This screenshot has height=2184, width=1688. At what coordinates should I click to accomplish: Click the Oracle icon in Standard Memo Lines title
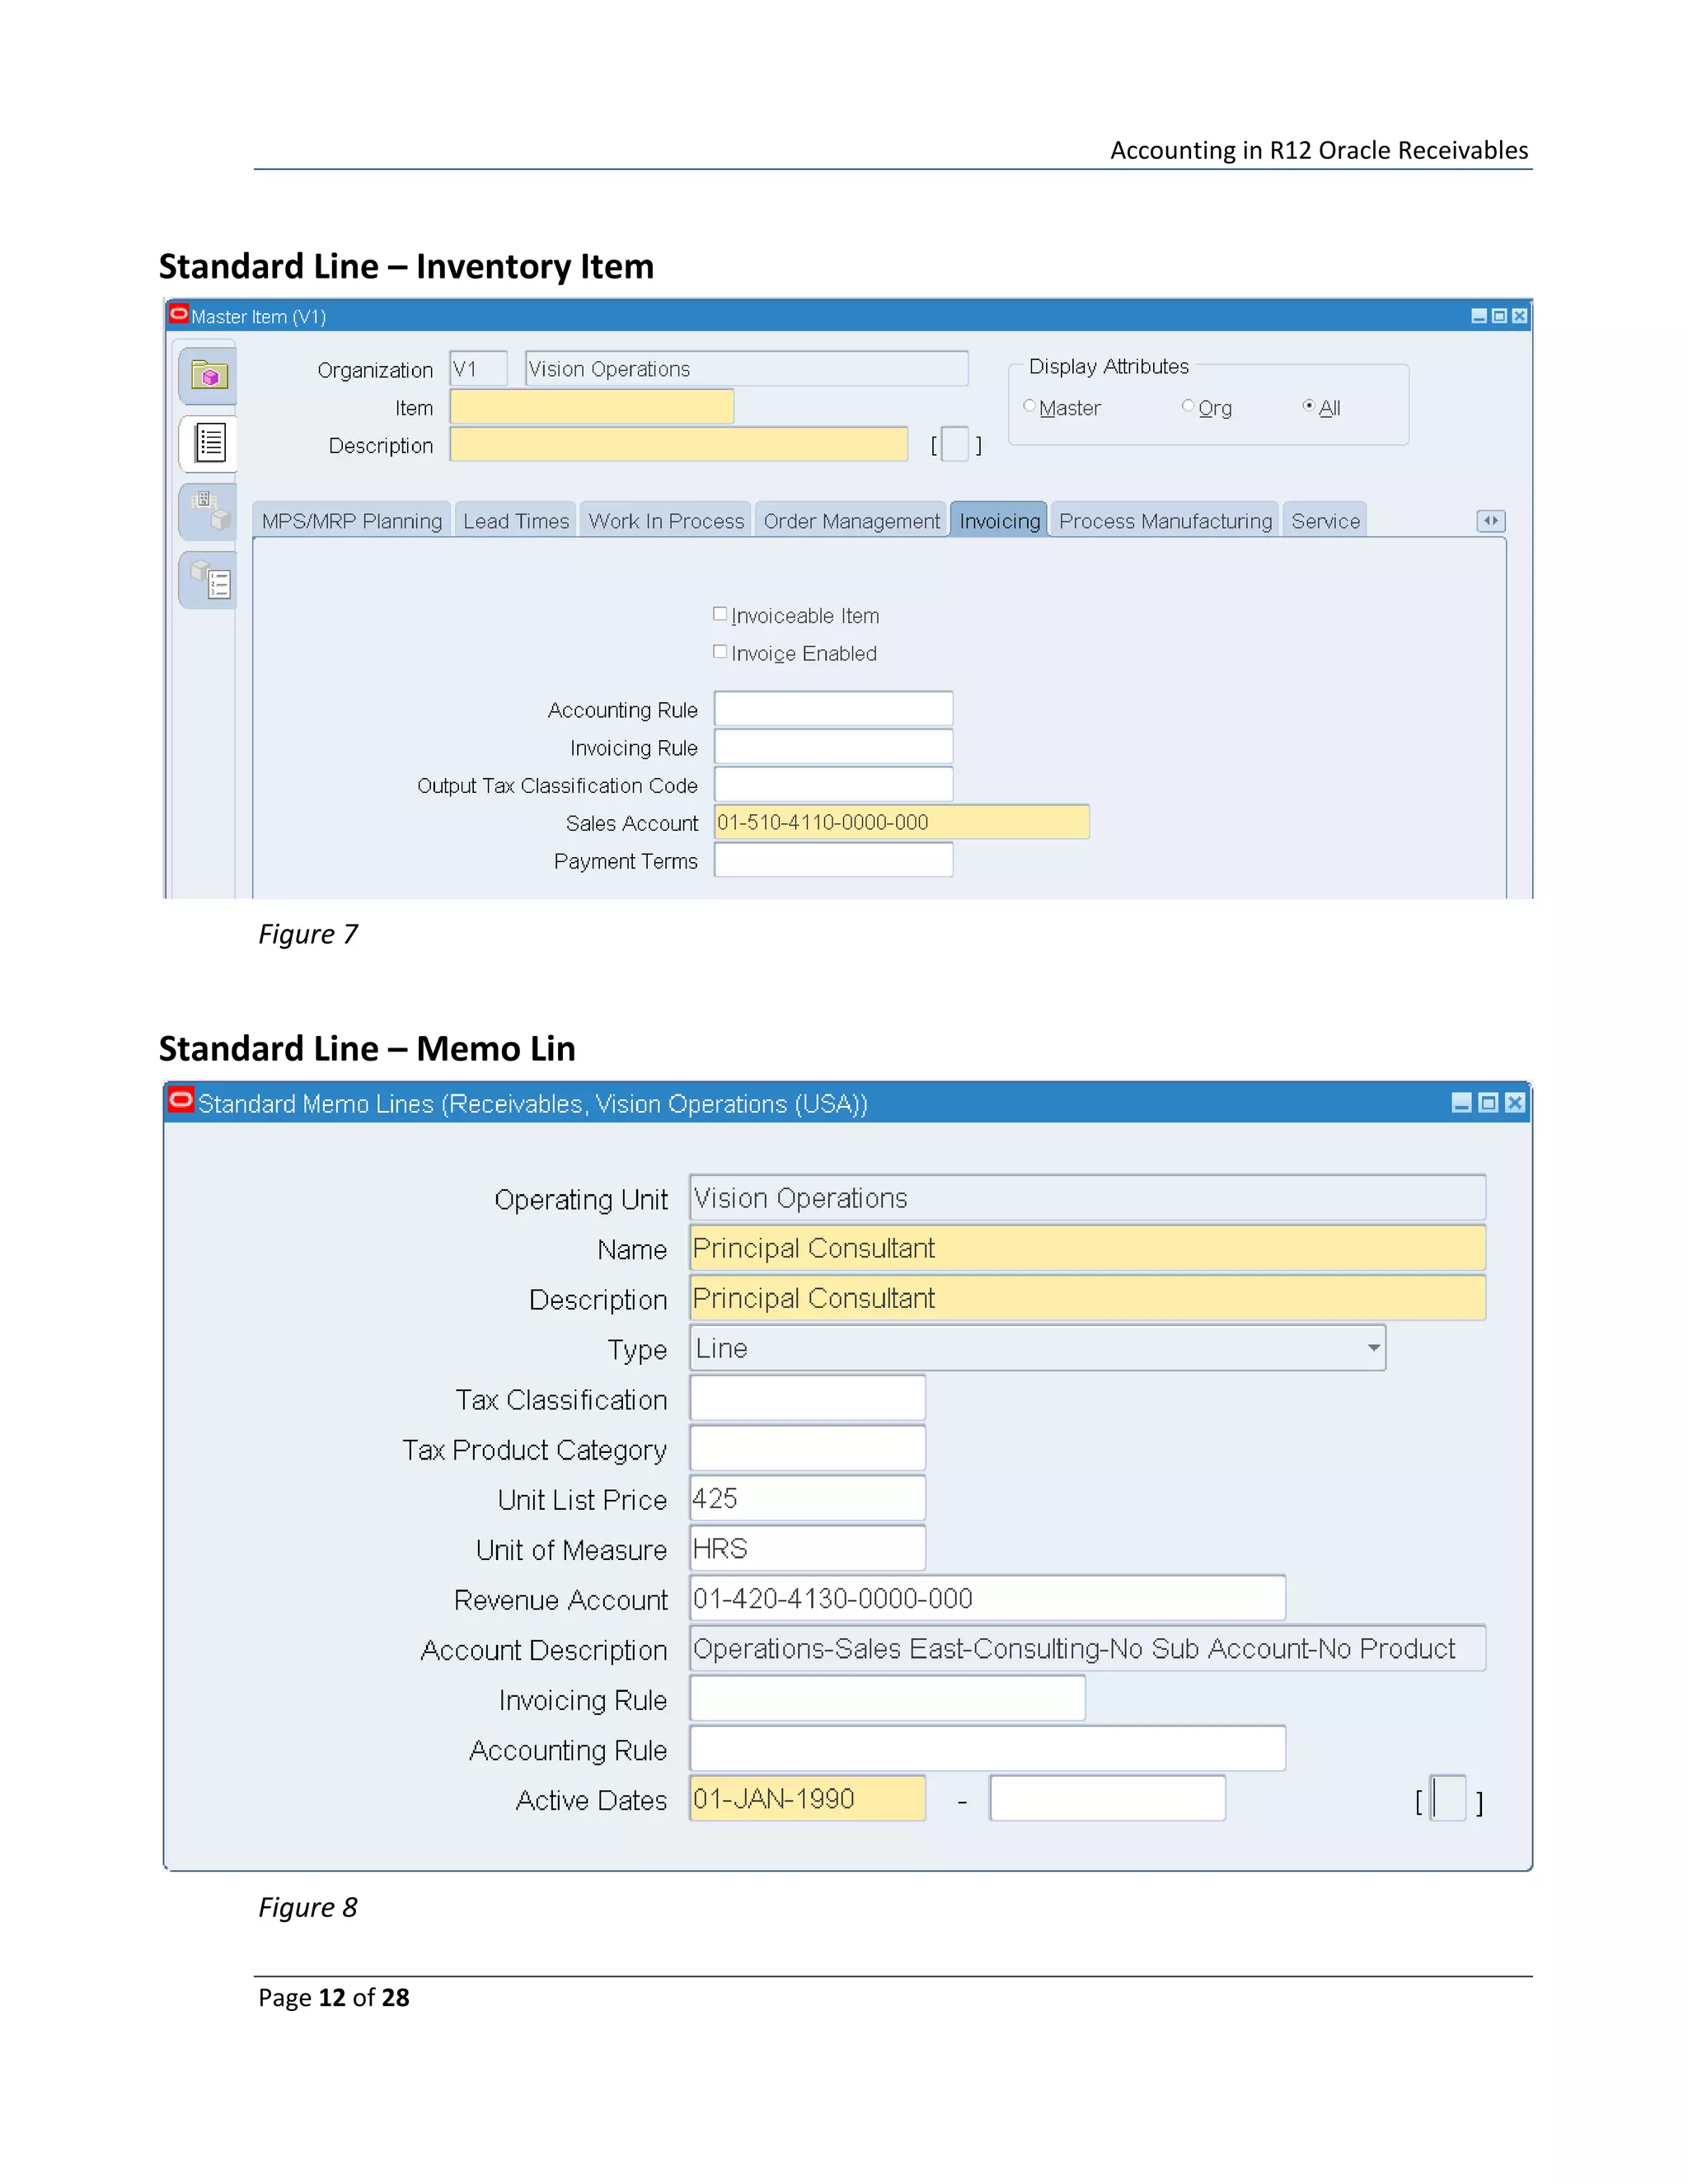(181, 1100)
